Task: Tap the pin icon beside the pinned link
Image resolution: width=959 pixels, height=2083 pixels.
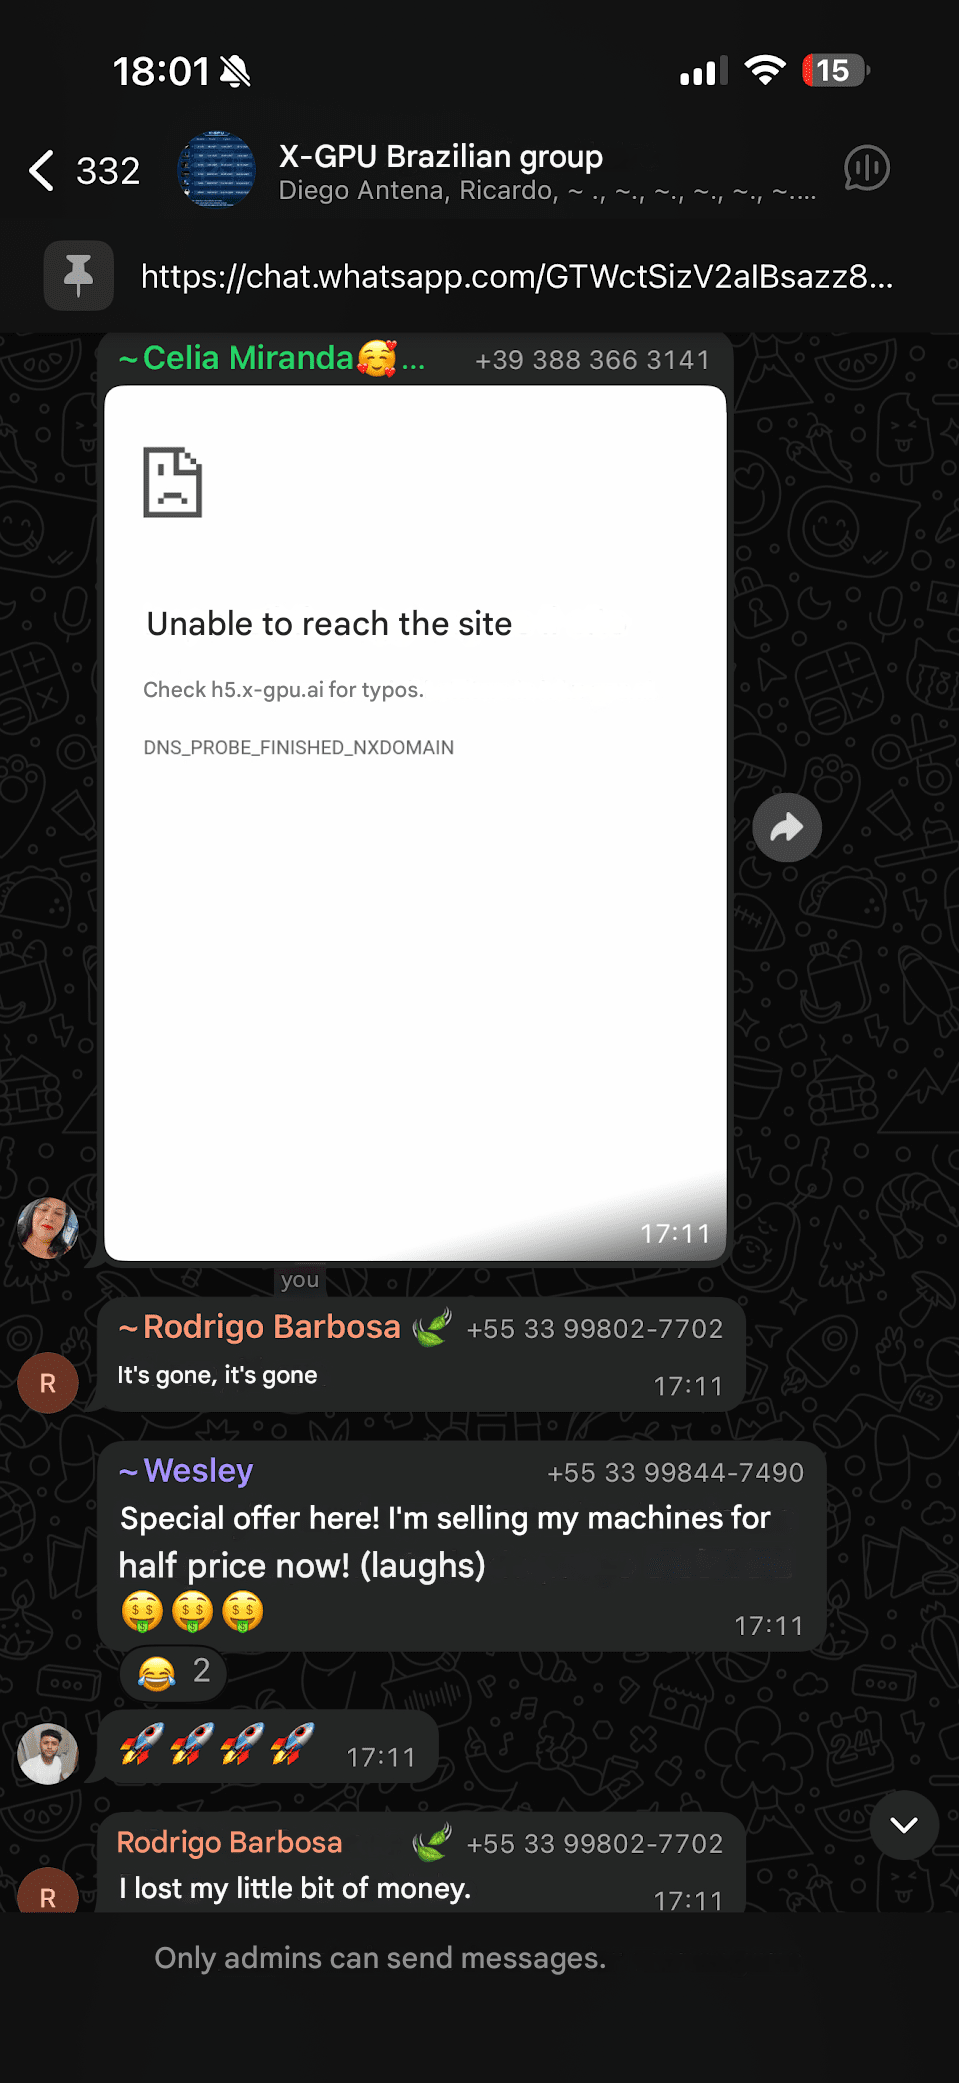Action: (78, 275)
